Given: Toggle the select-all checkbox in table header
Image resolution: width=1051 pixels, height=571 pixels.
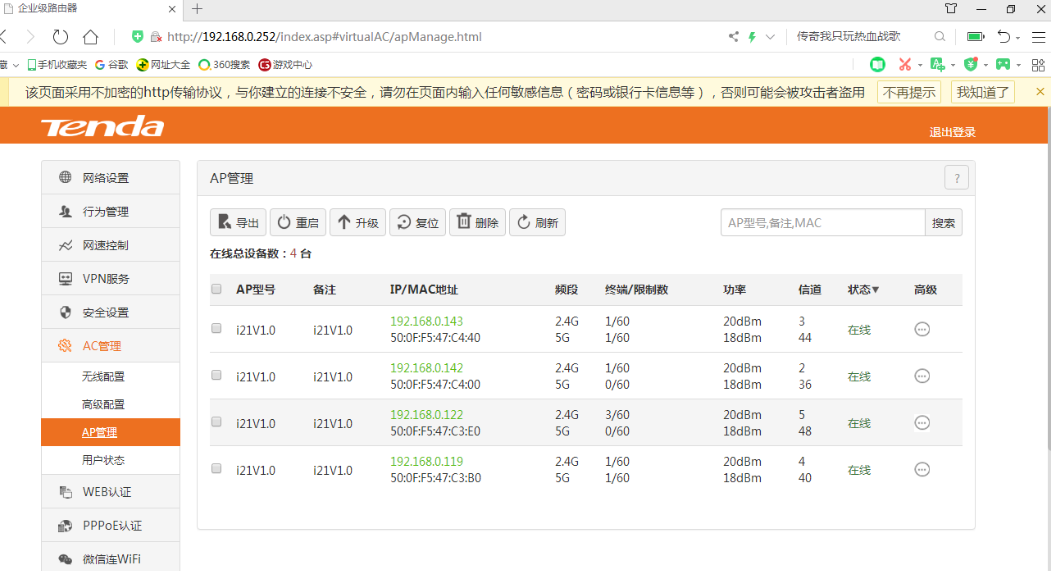Looking at the screenshot, I should [x=217, y=289].
